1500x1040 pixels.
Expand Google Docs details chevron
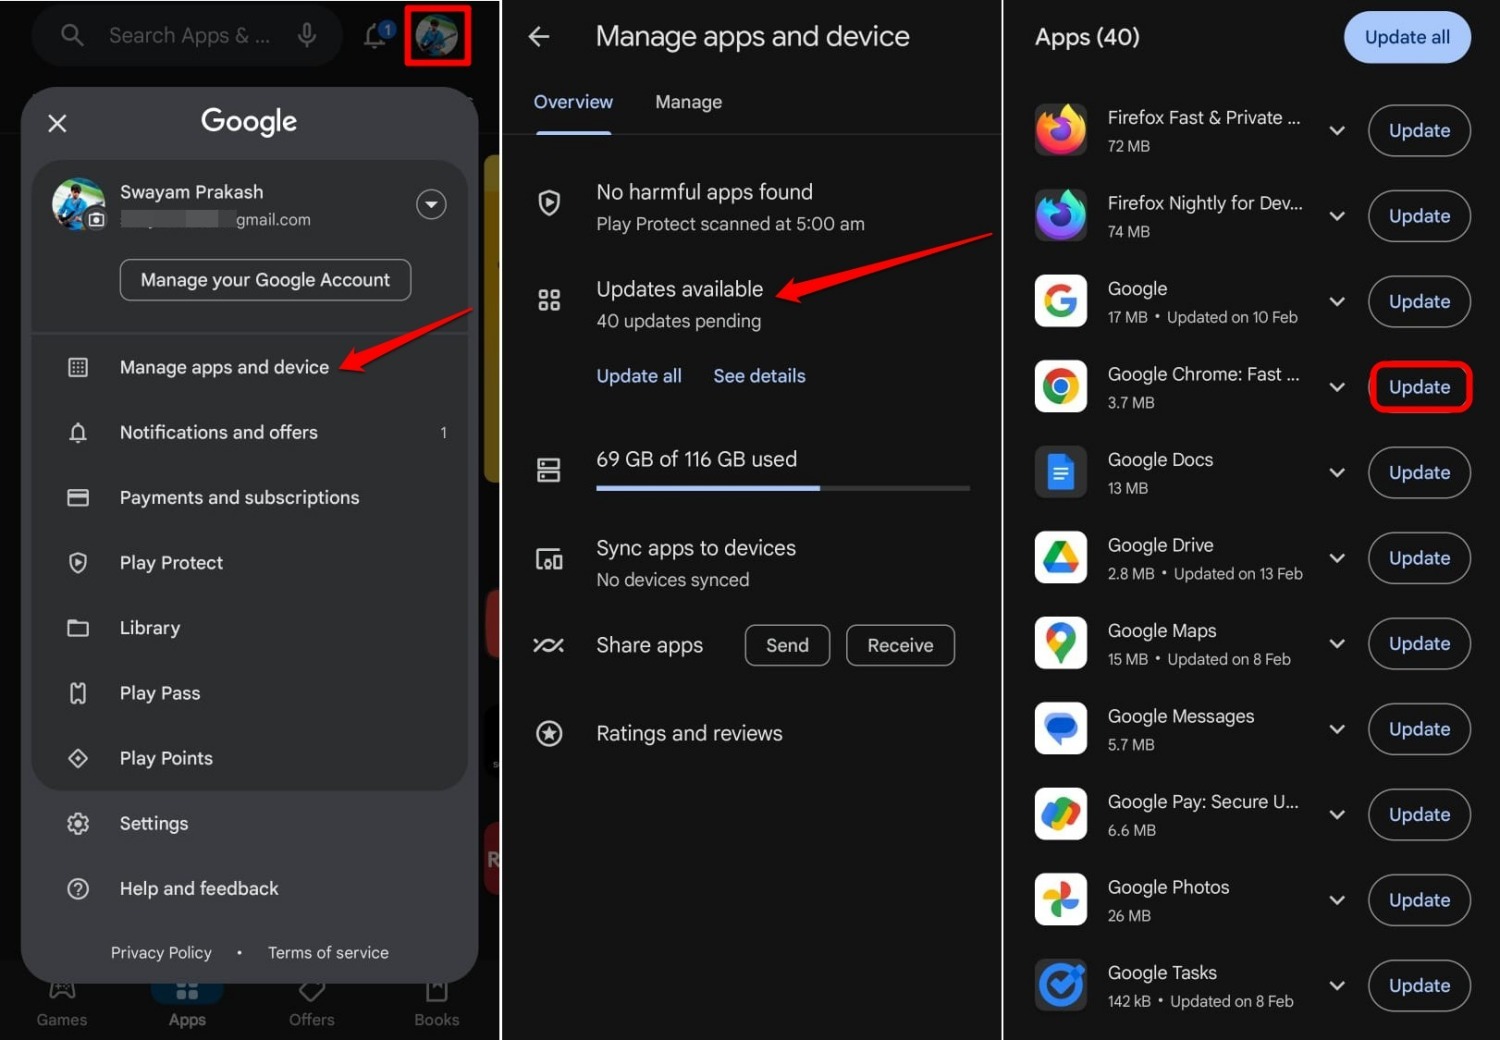click(x=1337, y=473)
